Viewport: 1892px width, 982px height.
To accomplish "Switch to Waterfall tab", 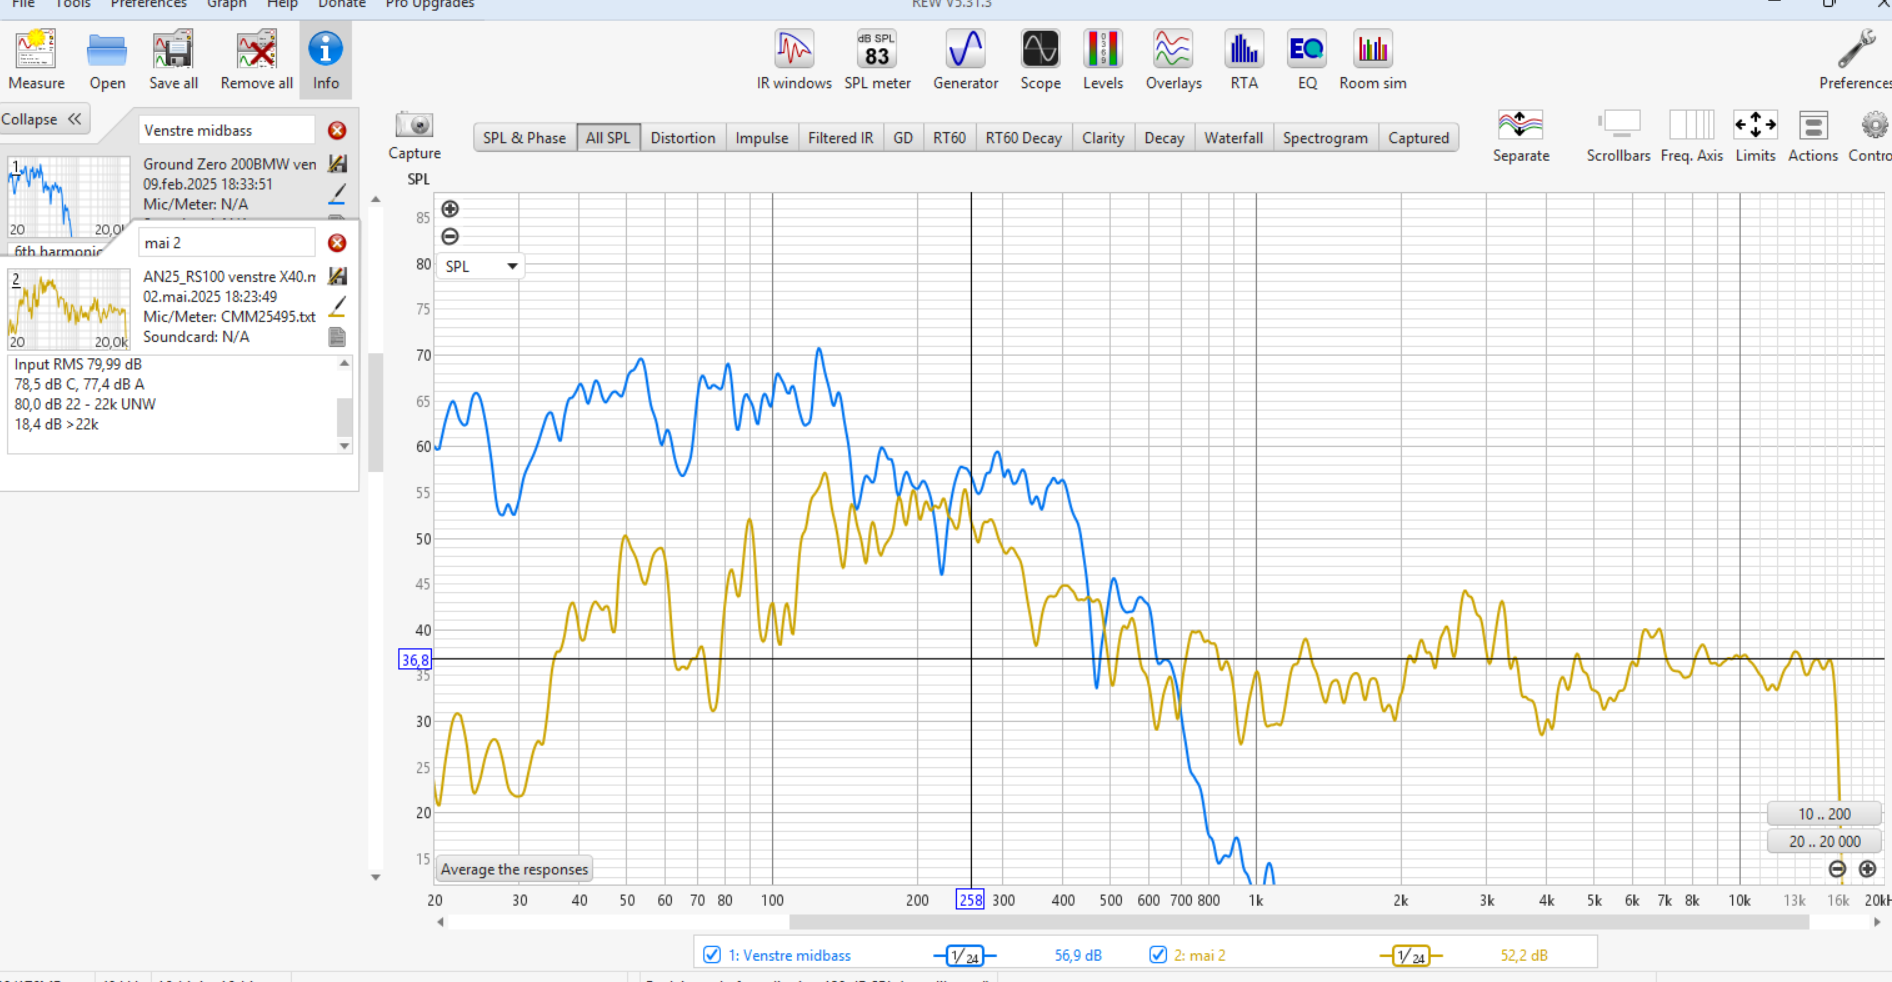I will click(x=1233, y=138).
